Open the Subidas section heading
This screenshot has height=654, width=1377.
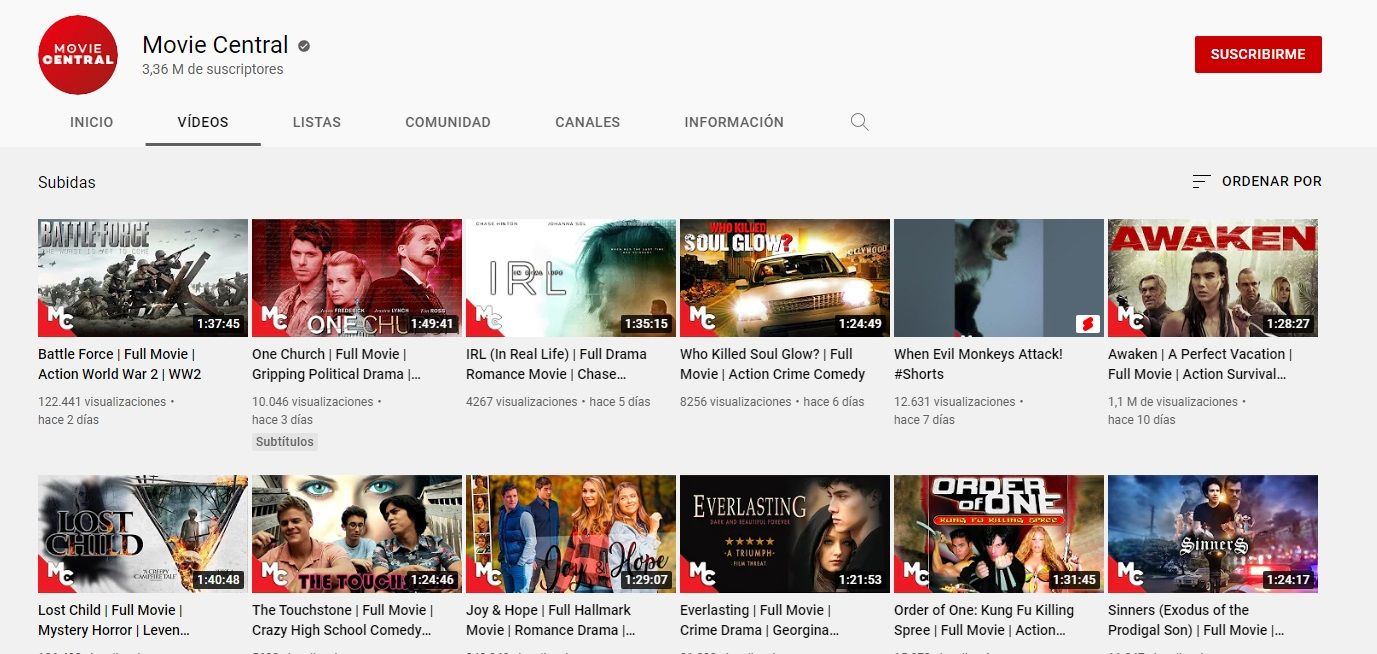coord(67,182)
